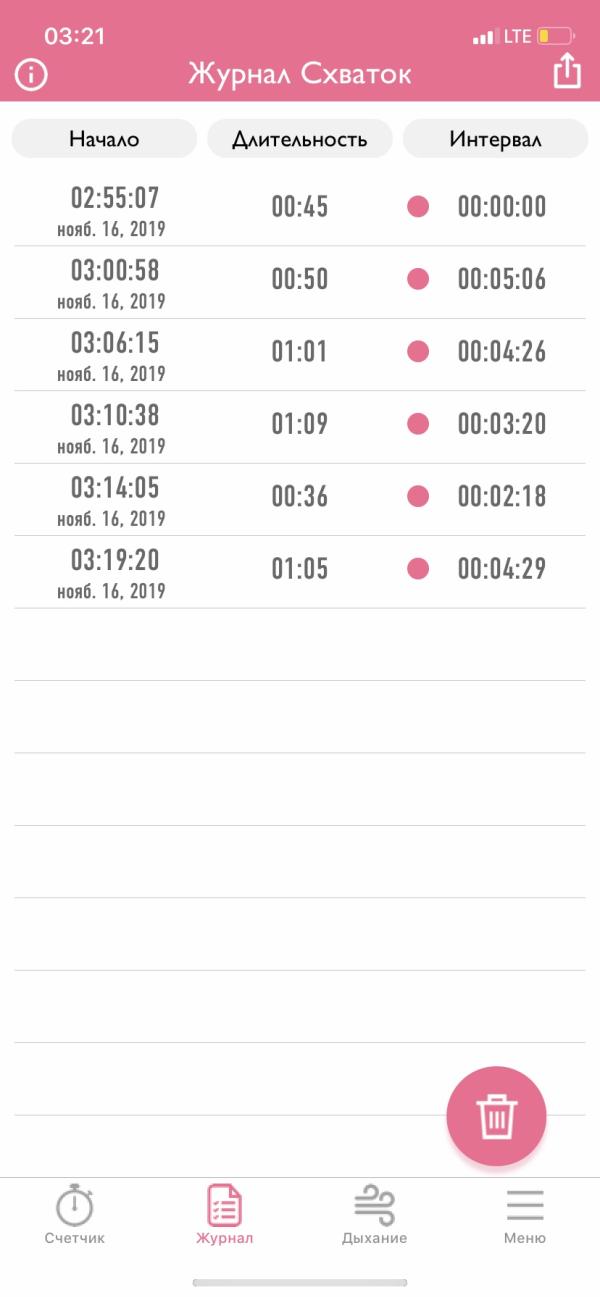Tap the 00:04:29 interval value
This screenshot has height=1297, width=600.
pyautogui.click(x=502, y=569)
